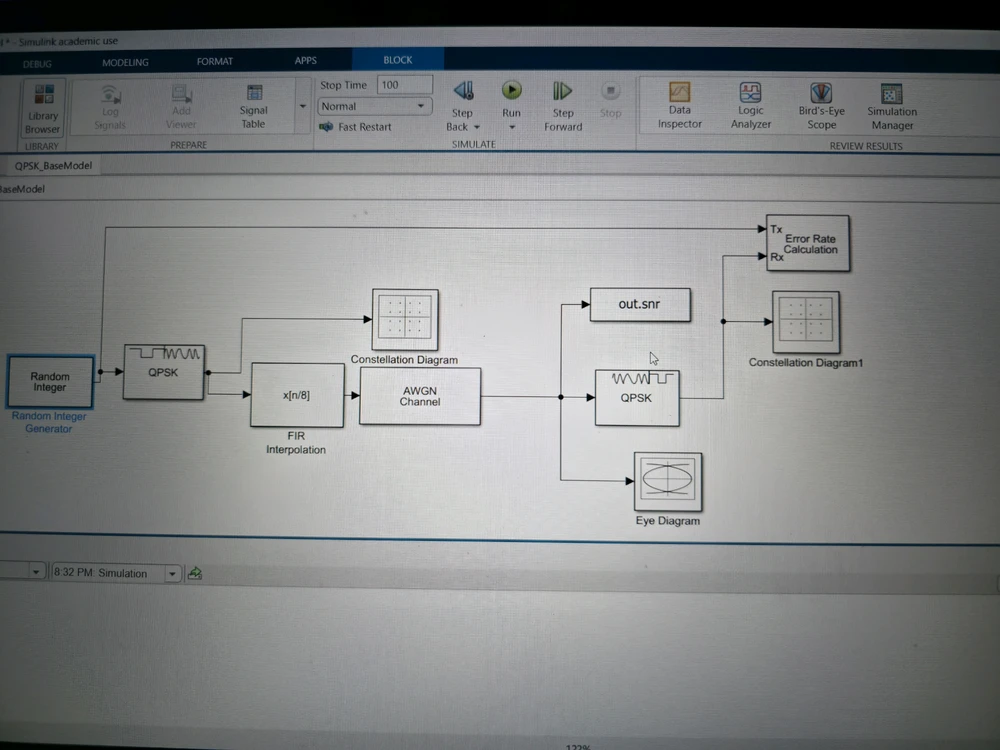
Task: Open the Bird's-Eye Scope
Action: tap(821, 104)
